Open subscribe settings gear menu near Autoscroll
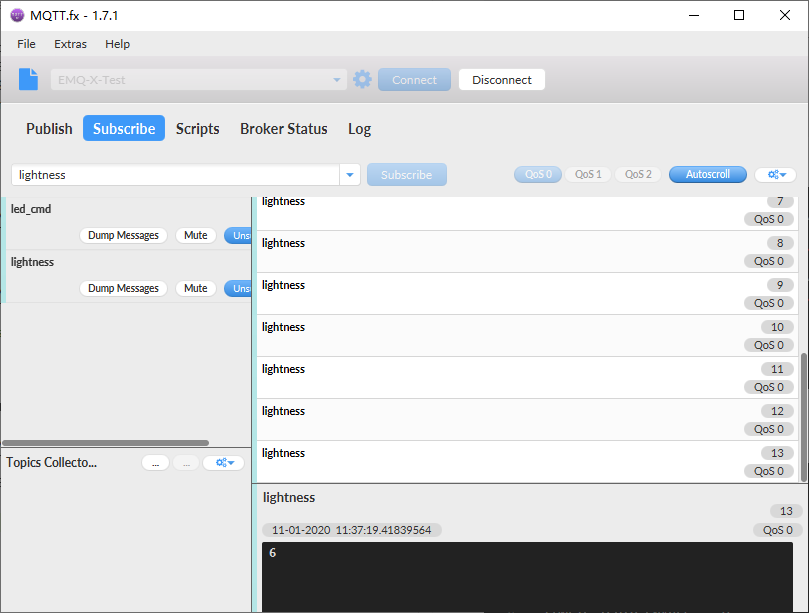The width and height of the screenshot is (809, 613). tap(775, 174)
